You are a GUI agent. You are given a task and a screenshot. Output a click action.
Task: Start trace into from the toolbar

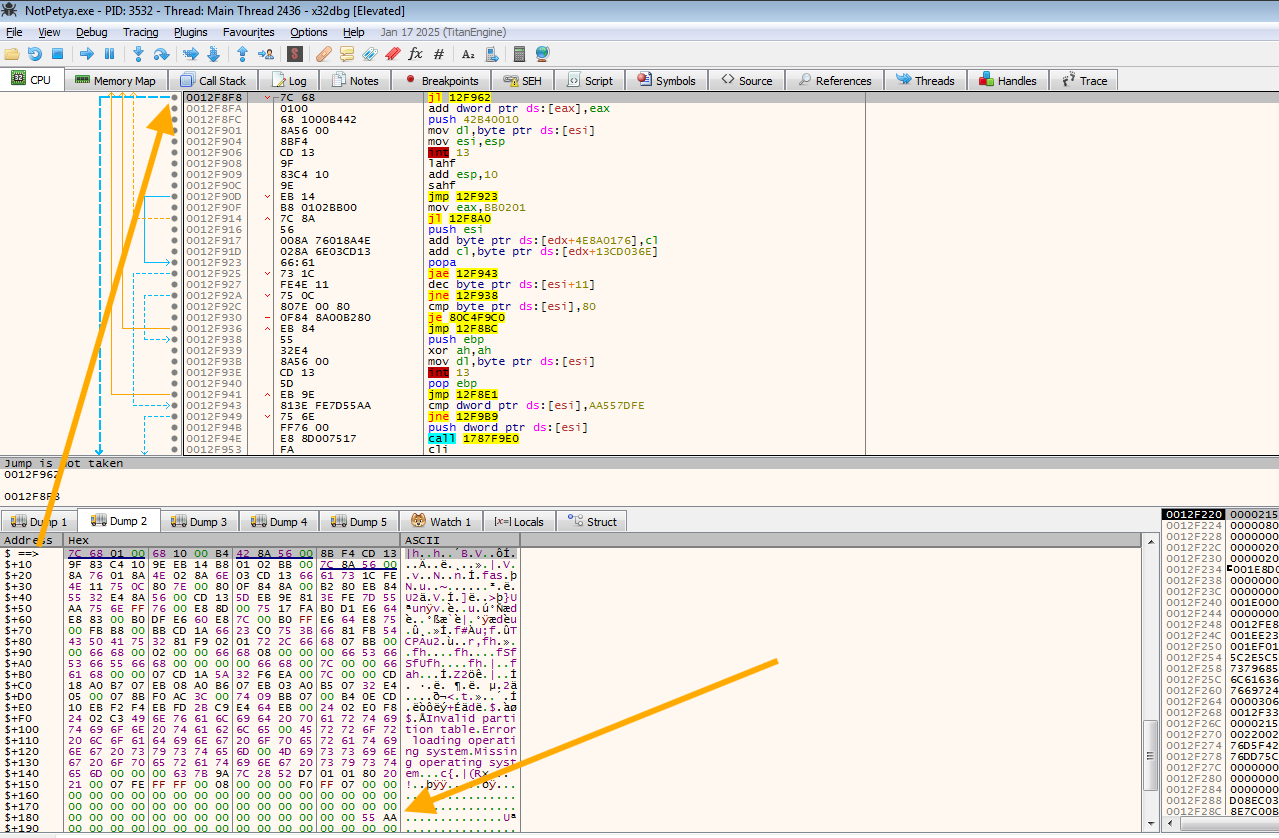coord(191,53)
